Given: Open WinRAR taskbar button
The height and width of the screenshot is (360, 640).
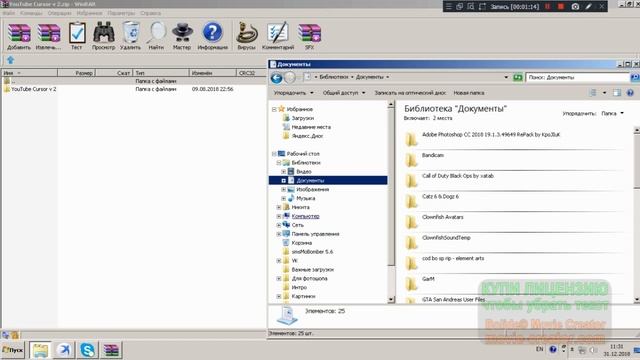Looking at the screenshot, I should tap(111, 350).
